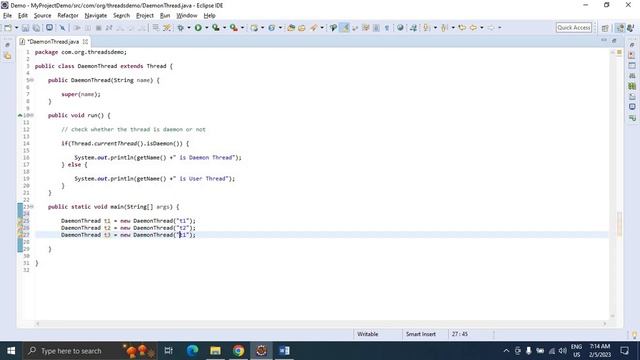Run the program with green Run icon
The width and height of the screenshot is (640, 360).
tap(198, 28)
